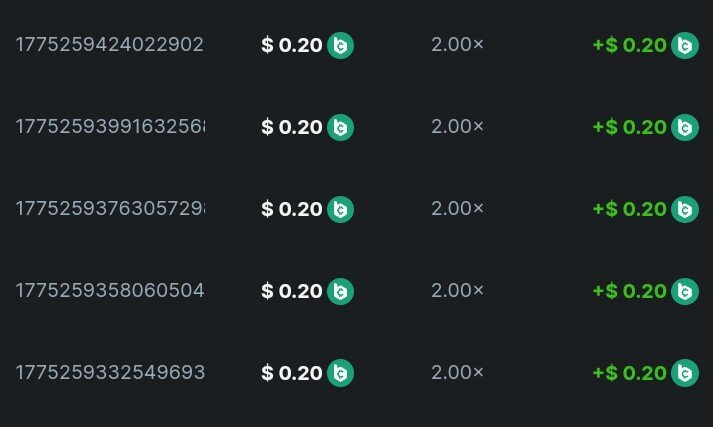Click the $ 0.20 bet amount in row 1775259358060504
The width and height of the screenshot is (713, 427).
point(292,291)
